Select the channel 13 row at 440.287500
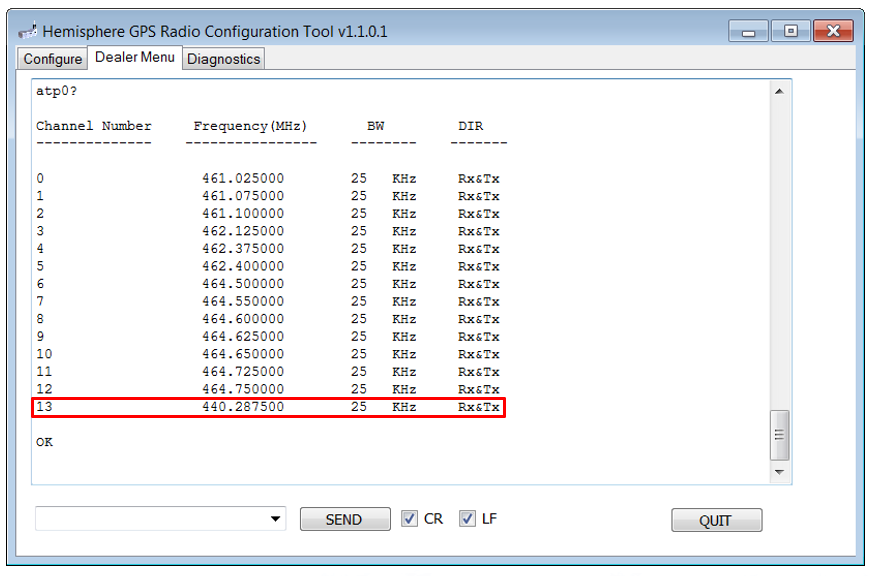 pyautogui.click(x=268, y=407)
